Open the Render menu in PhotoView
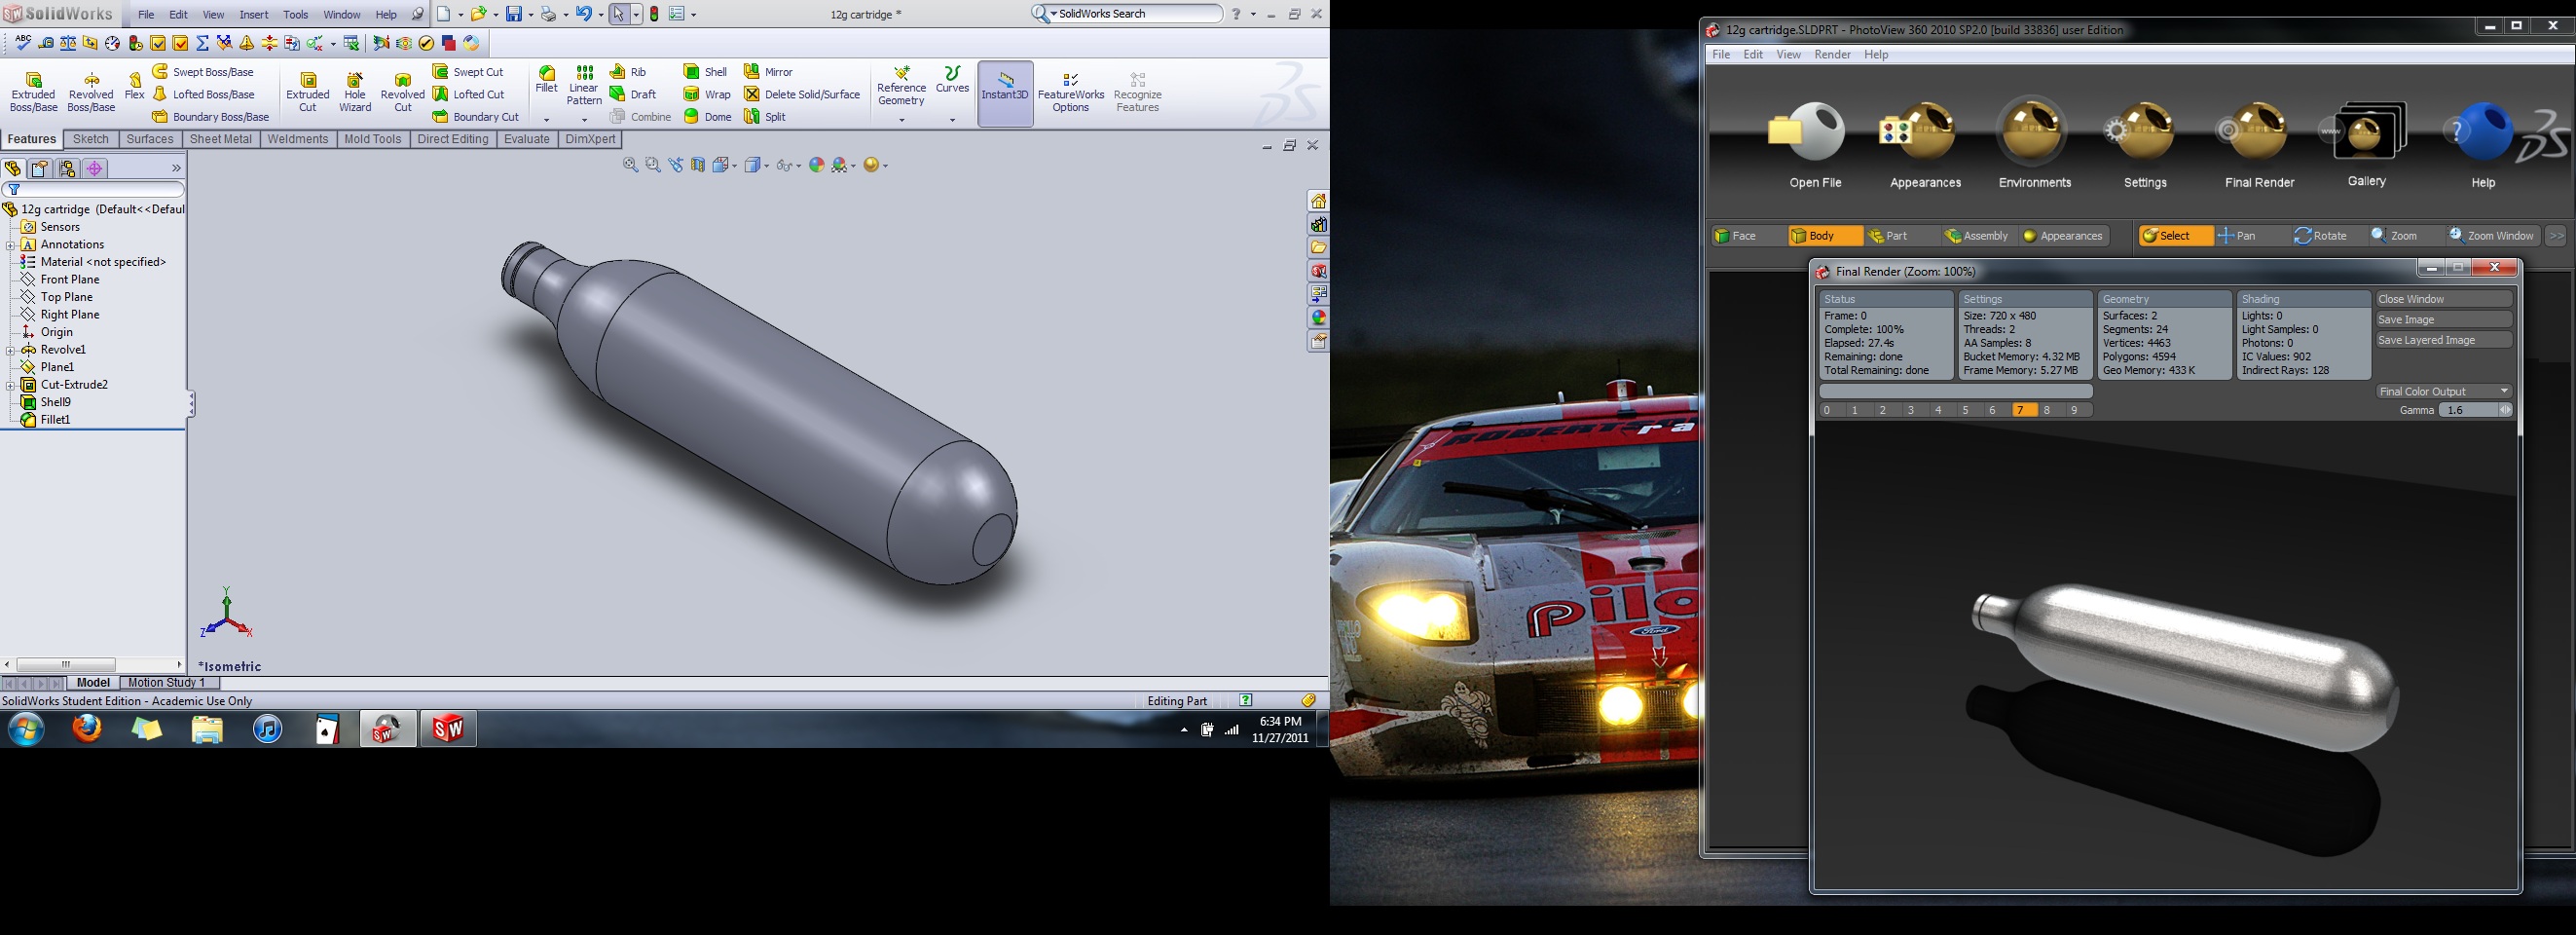The height and width of the screenshot is (935, 2576). tap(1832, 55)
